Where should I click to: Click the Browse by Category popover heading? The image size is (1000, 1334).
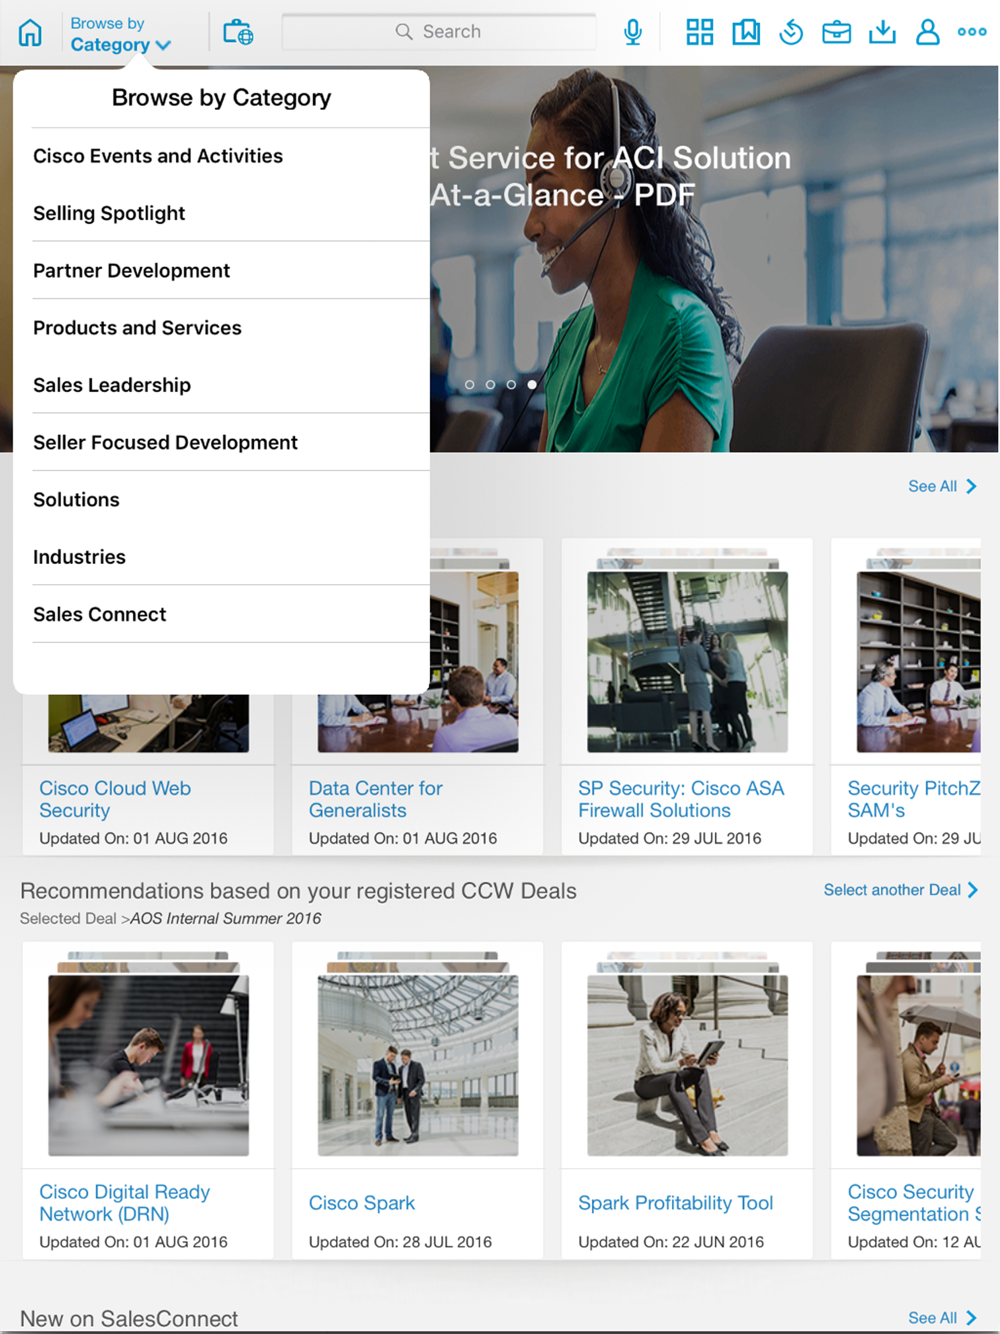221,98
